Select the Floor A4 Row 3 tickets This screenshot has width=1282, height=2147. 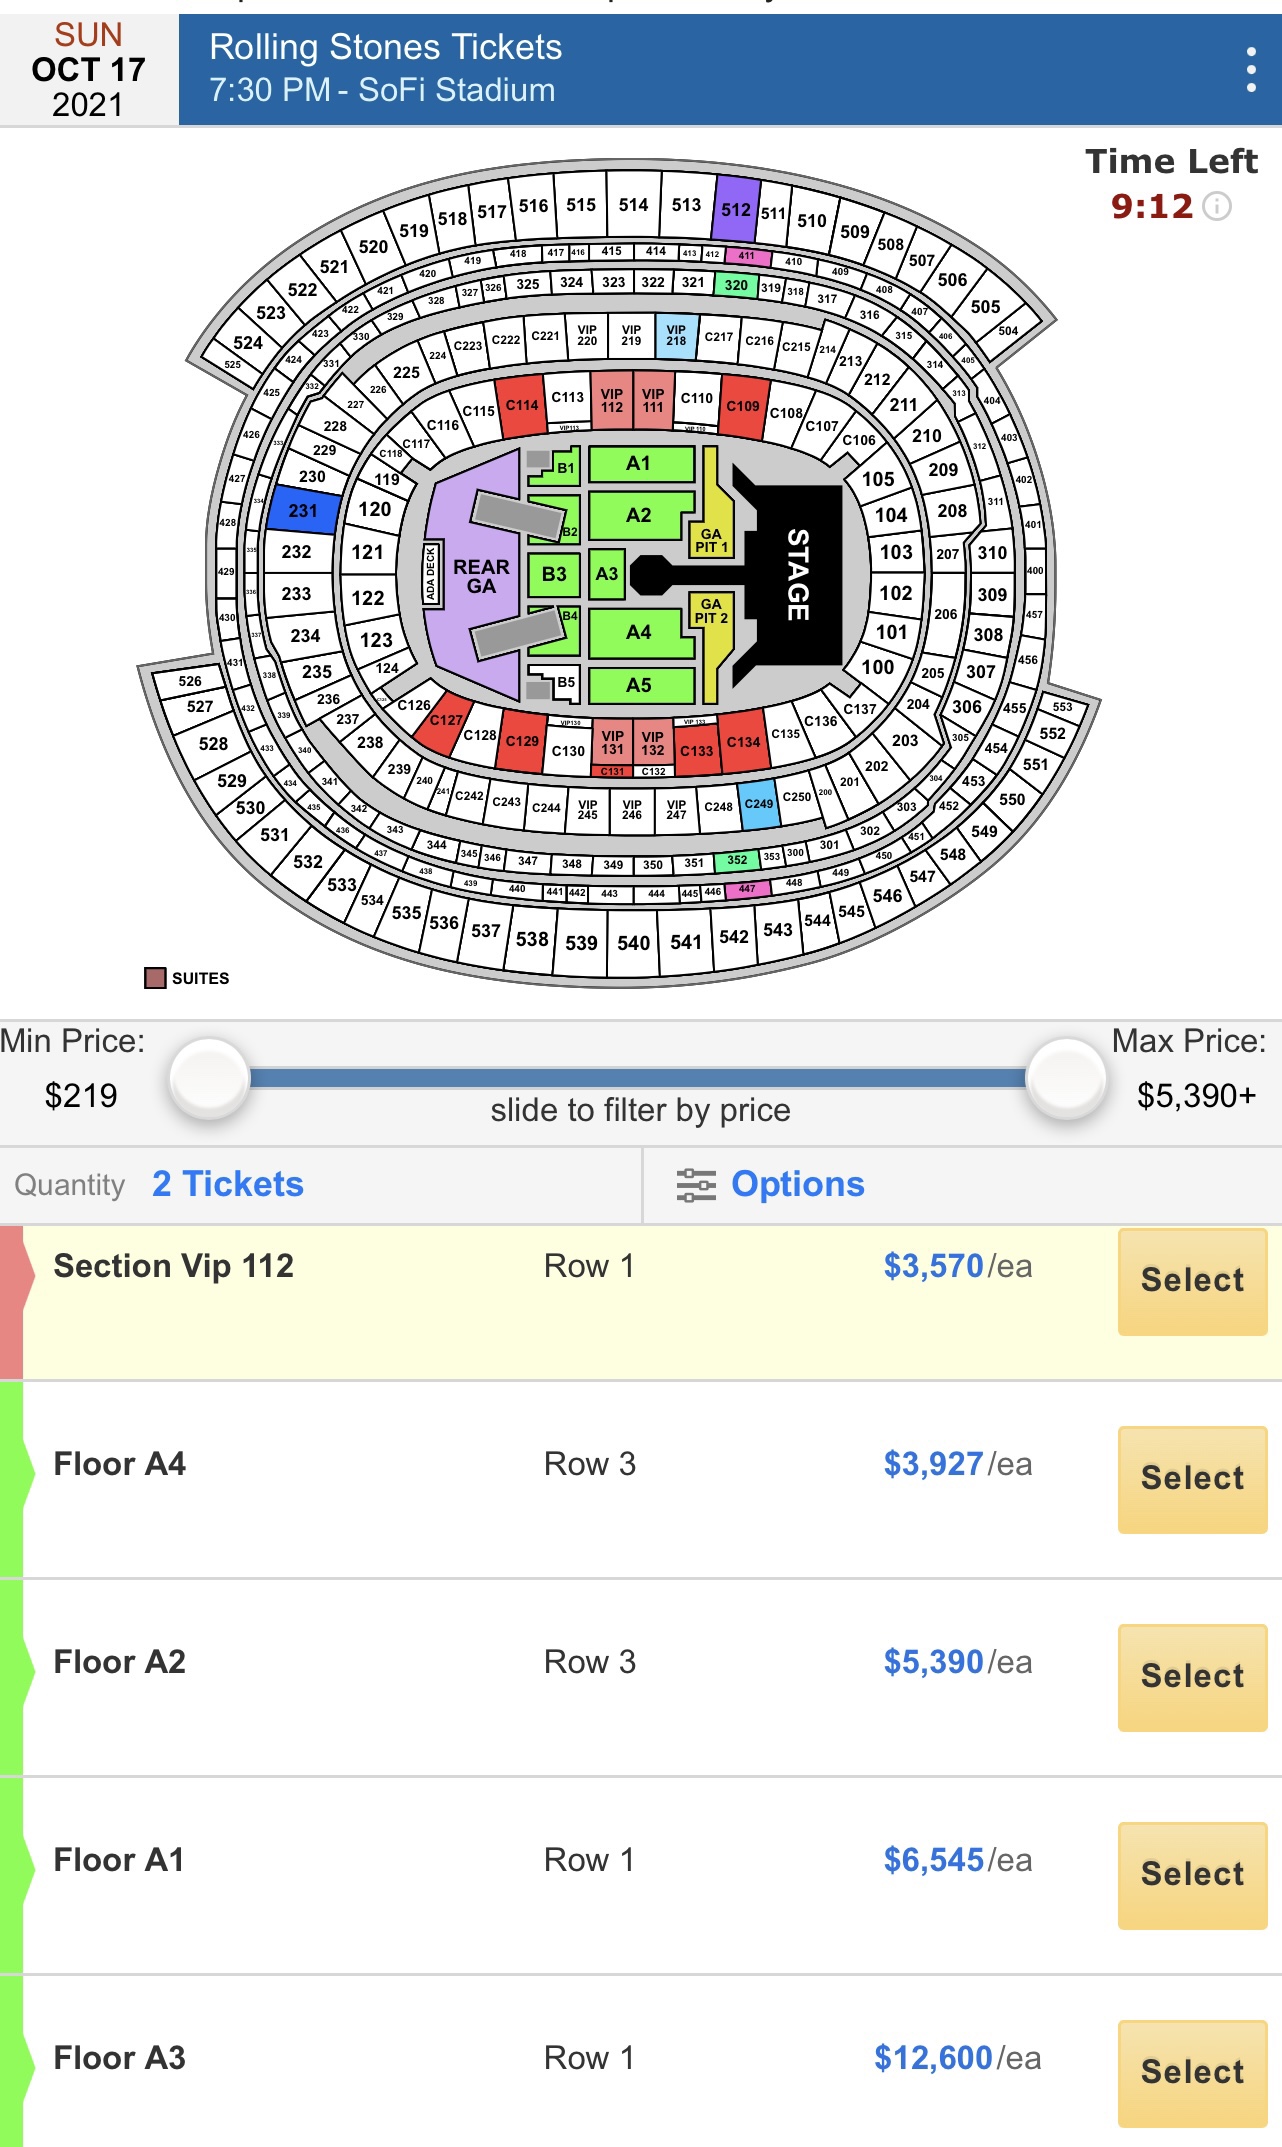[1192, 1478]
